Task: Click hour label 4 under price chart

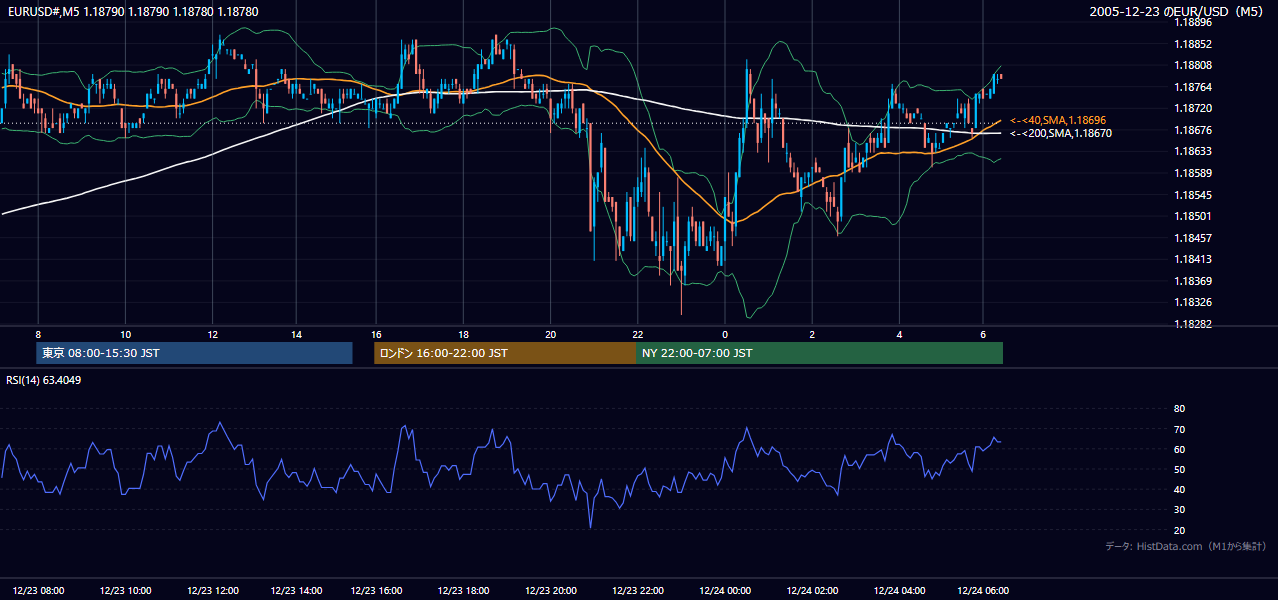Action: 899,334
